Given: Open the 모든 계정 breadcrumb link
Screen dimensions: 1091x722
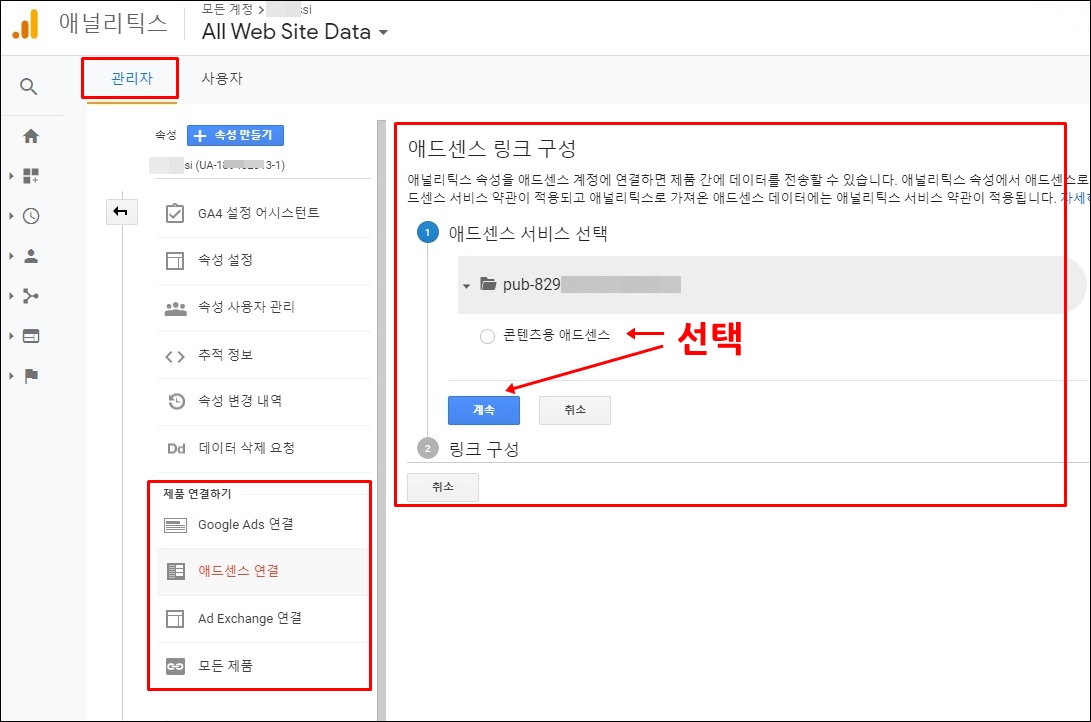Looking at the screenshot, I should click(227, 9).
